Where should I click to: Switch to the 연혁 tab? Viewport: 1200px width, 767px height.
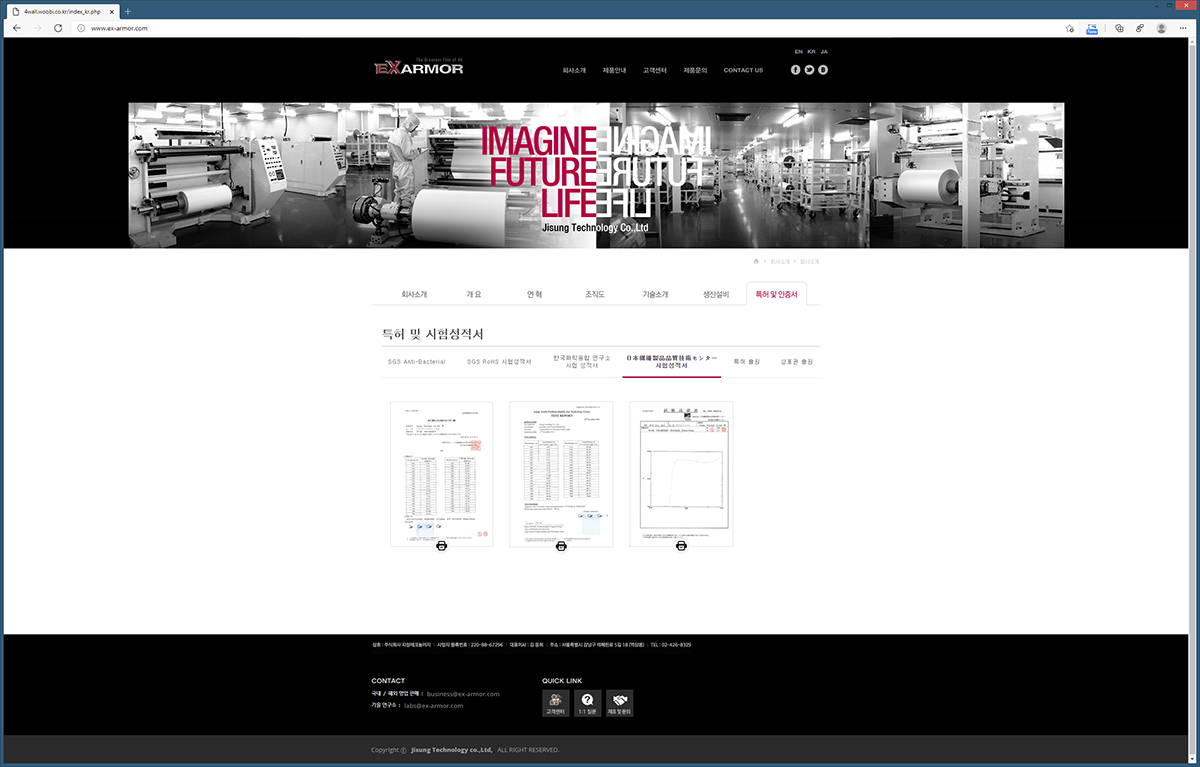click(534, 295)
